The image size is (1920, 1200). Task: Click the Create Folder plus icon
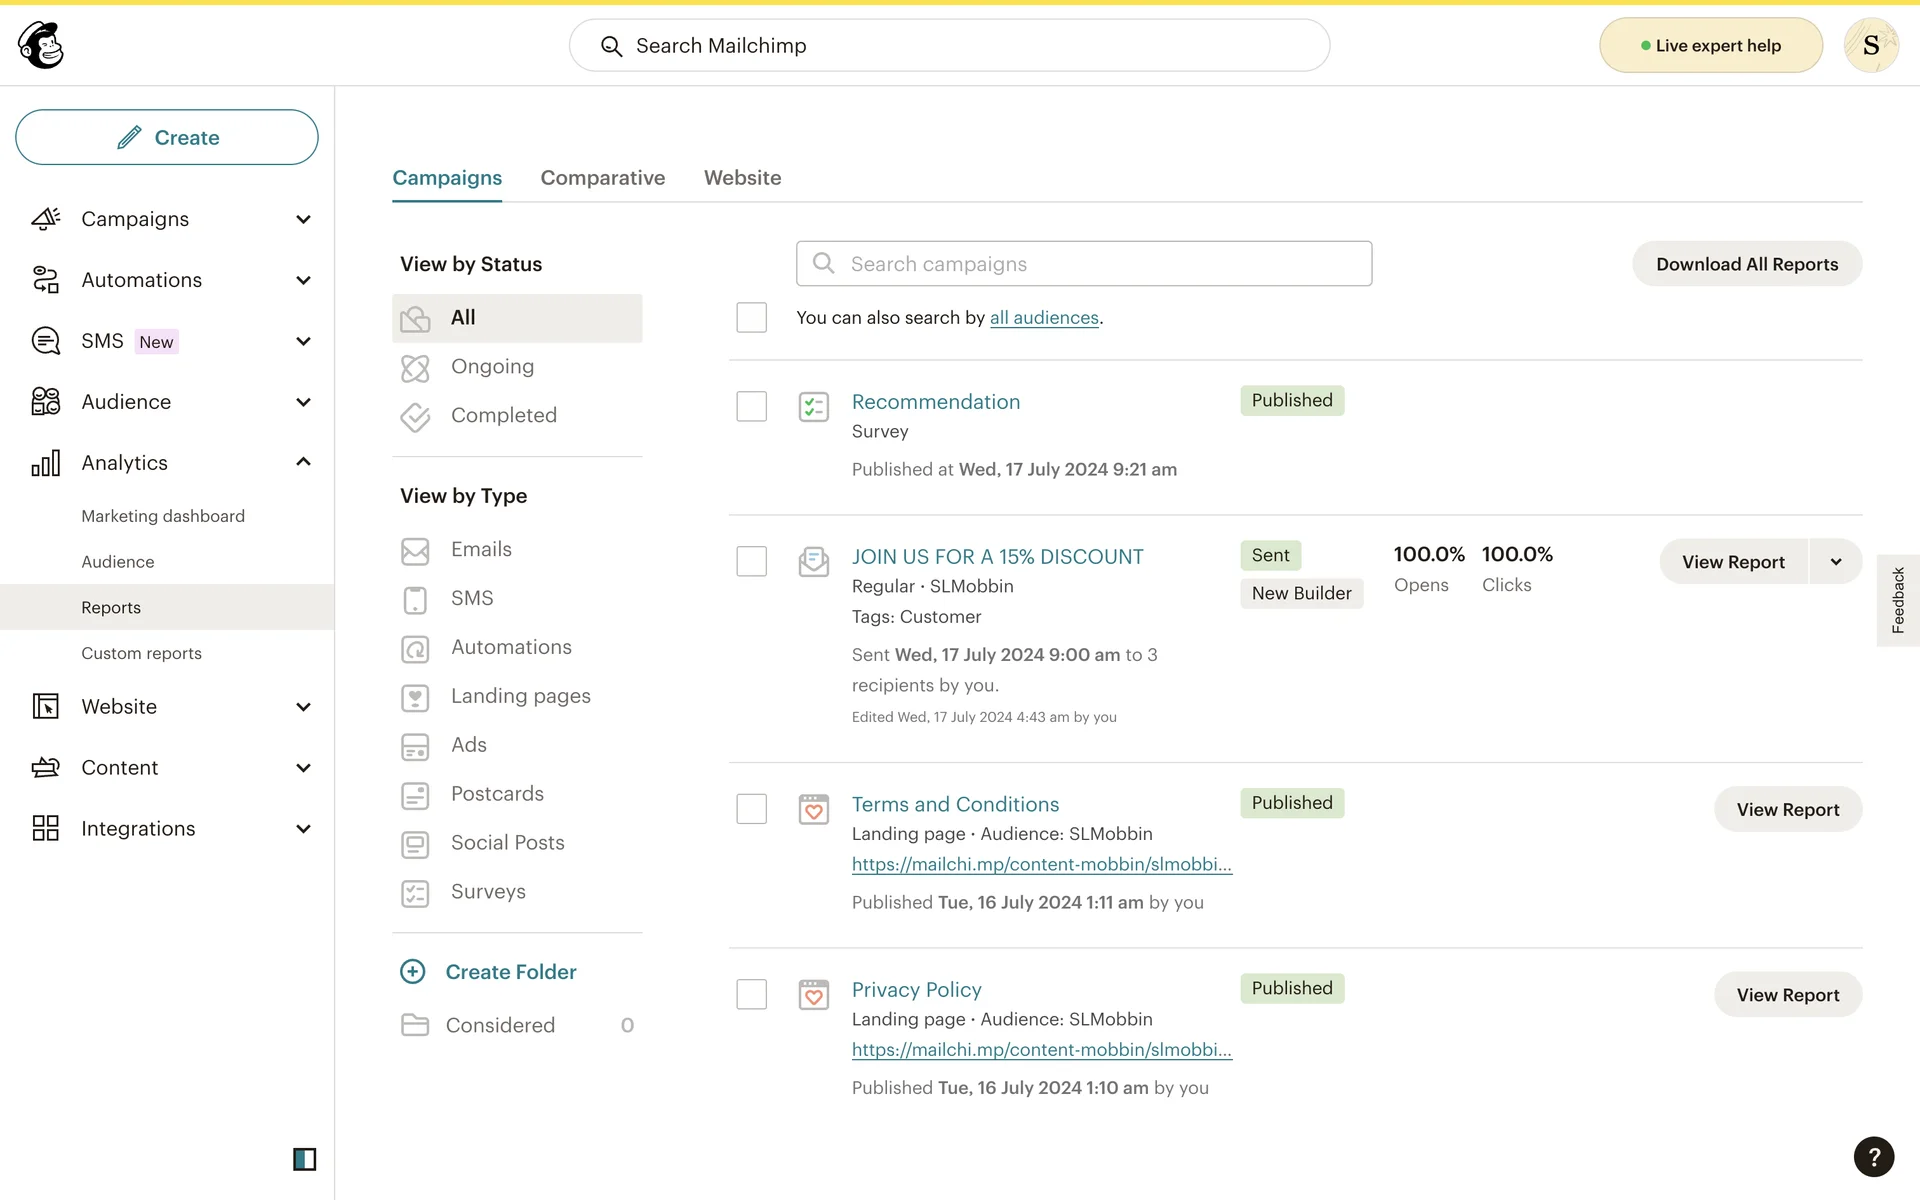pyautogui.click(x=413, y=971)
